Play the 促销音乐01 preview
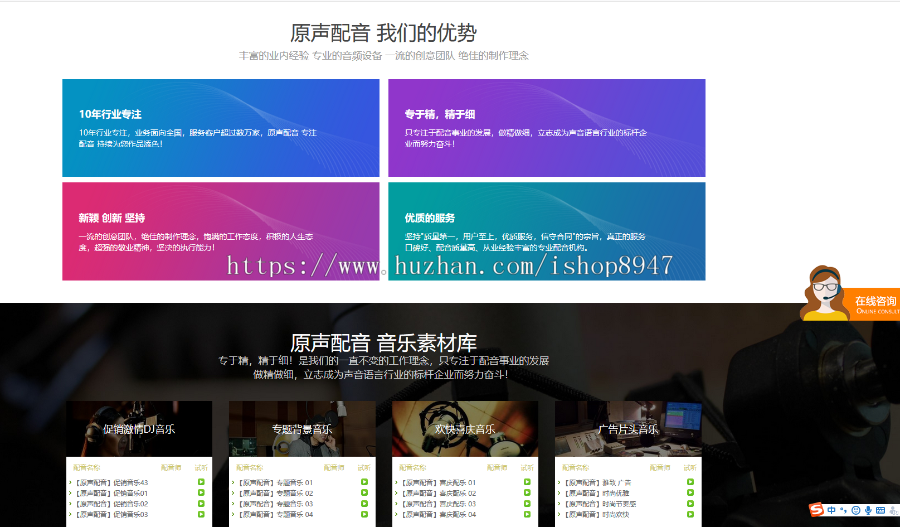Viewport: 900px width, 527px height. click(x=201, y=493)
